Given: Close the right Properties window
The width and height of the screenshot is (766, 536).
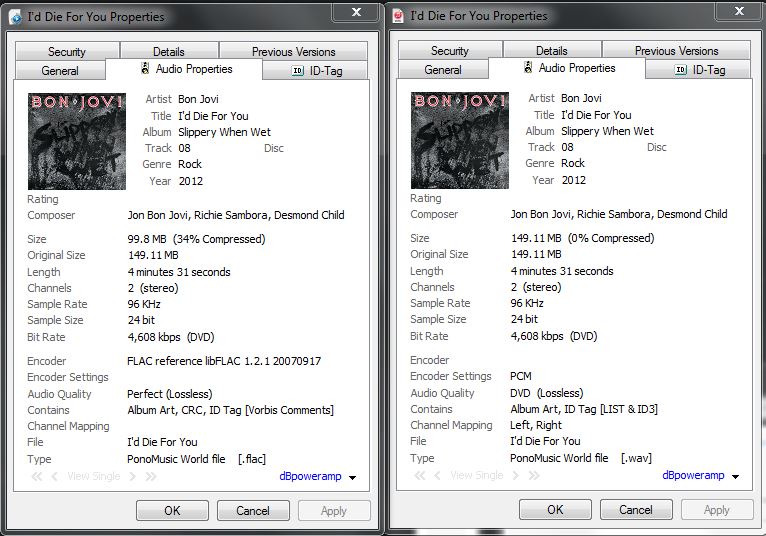Looking at the screenshot, I should (740, 11).
